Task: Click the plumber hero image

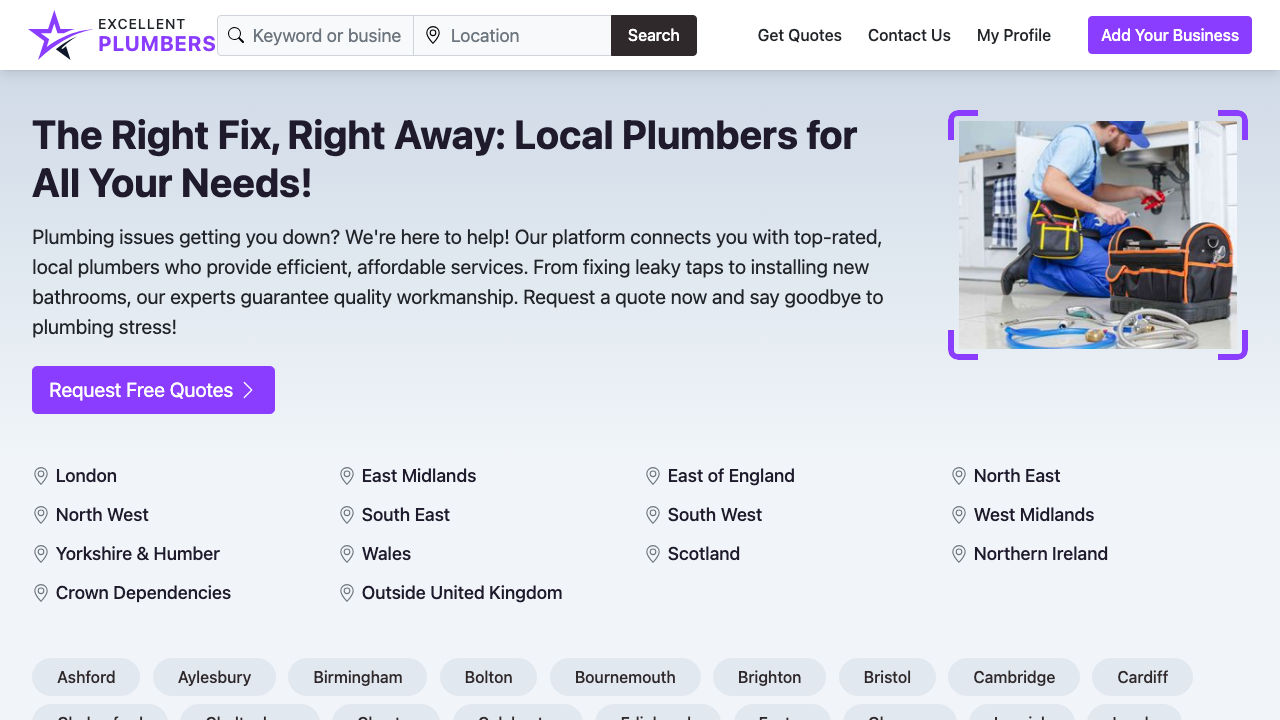Action: pyautogui.click(x=1097, y=234)
